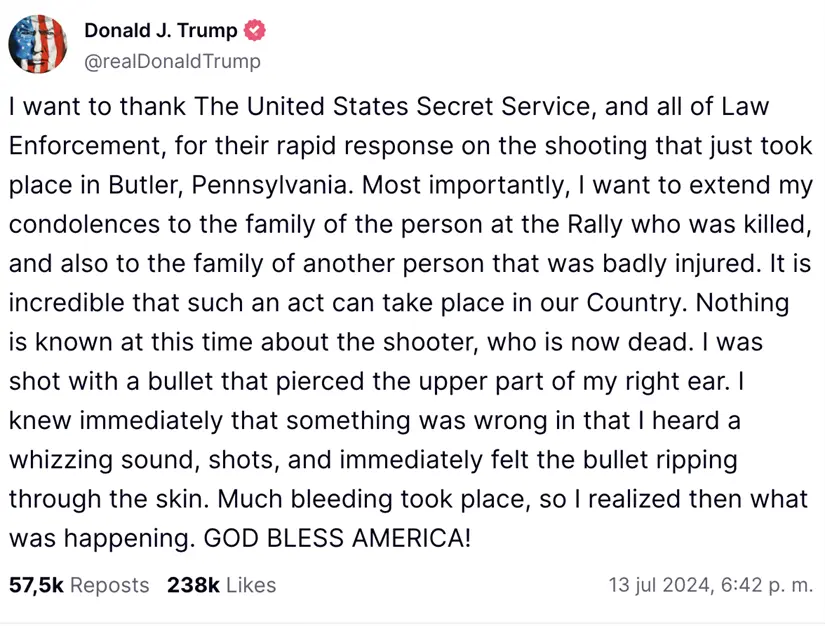Click the American flag profile avatar

38,45
